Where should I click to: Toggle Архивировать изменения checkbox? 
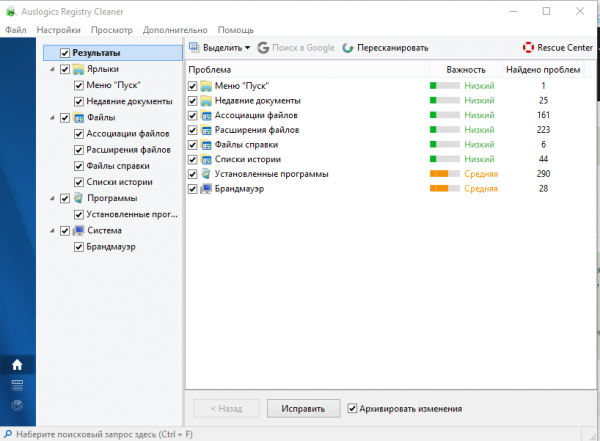click(352, 408)
